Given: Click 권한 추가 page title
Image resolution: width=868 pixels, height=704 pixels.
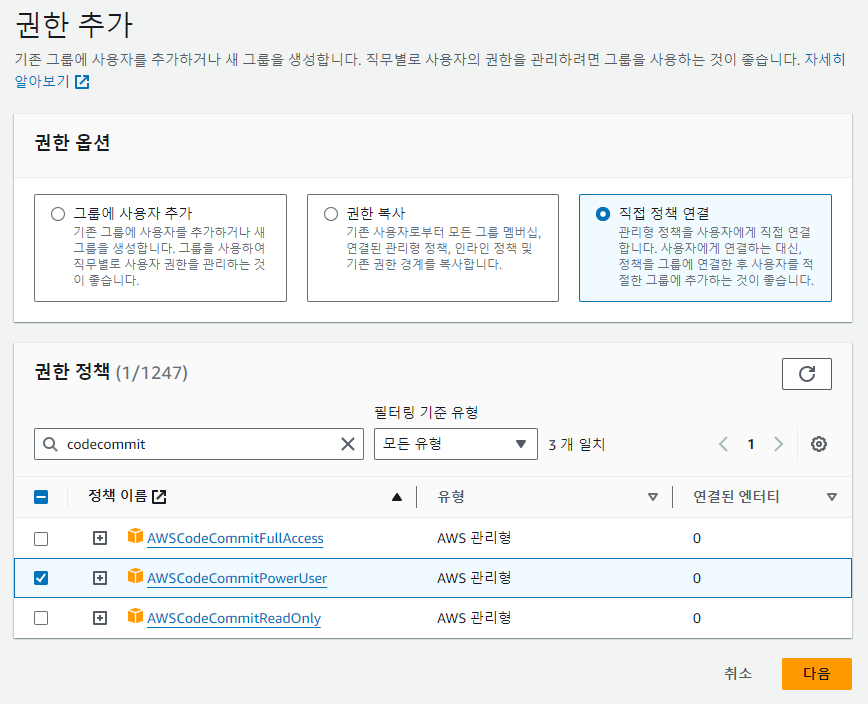Looking at the screenshot, I should click(x=74, y=25).
